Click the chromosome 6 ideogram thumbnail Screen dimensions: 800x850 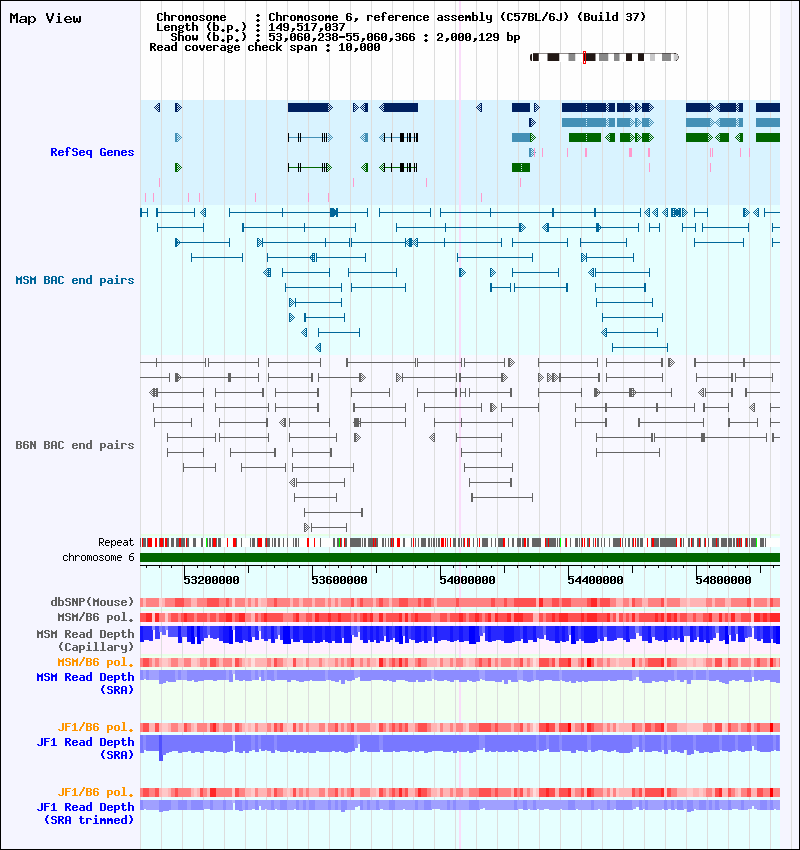click(x=604, y=57)
